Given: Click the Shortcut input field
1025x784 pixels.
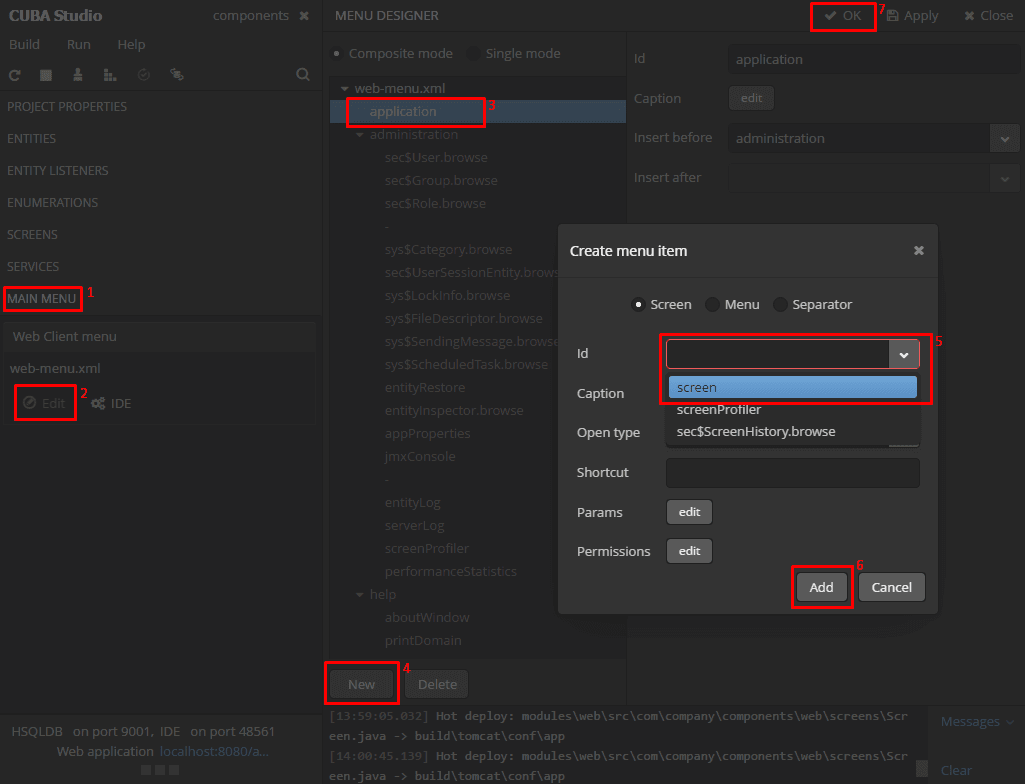Looking at the screenshot, I should click(792, 473).
